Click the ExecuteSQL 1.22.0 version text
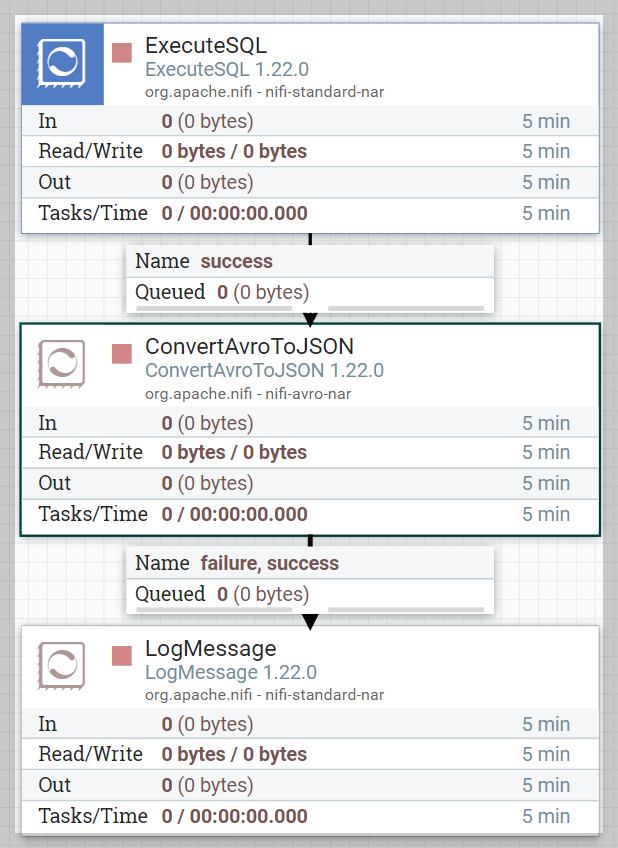618x848 pixels. tap(227, 70)
